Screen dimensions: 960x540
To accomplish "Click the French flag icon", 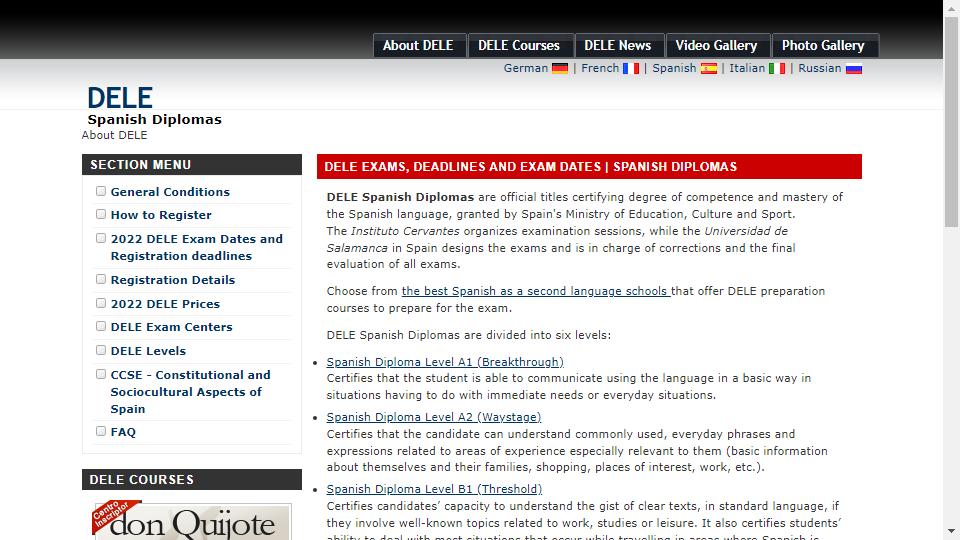I will (x=631, y=69).
